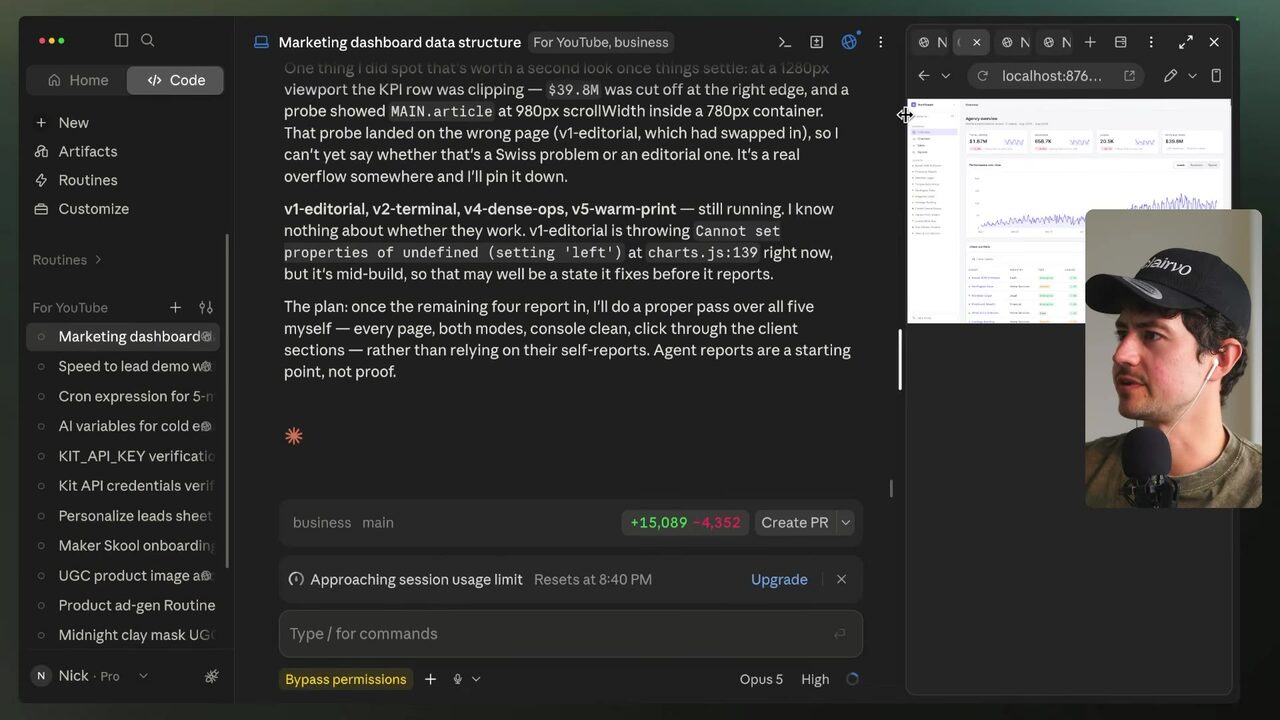Expand the Create PR dropdown arrow
Viewport: 1280px width, 720px height.
tap(845, 523)
